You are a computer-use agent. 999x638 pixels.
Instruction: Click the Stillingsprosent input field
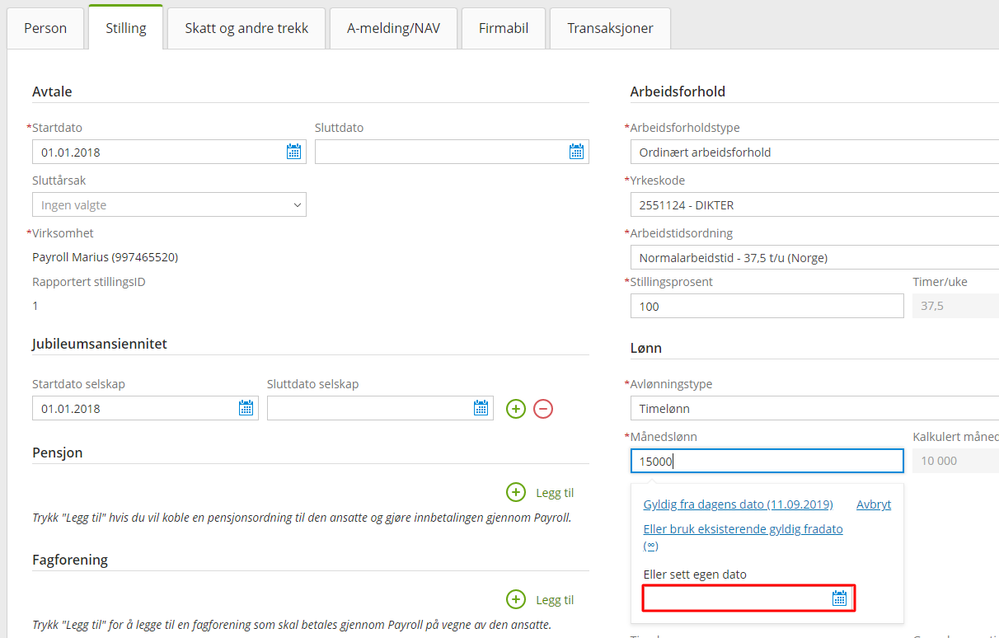(x=767, y=306)
